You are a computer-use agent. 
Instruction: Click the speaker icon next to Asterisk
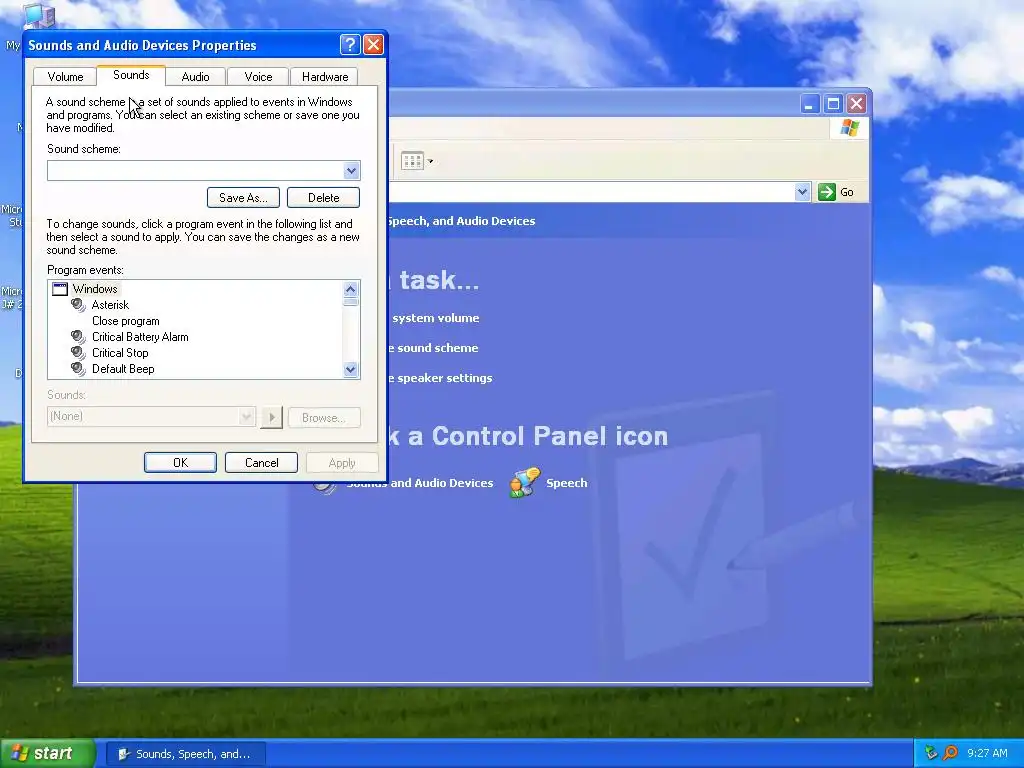point(78,305)
